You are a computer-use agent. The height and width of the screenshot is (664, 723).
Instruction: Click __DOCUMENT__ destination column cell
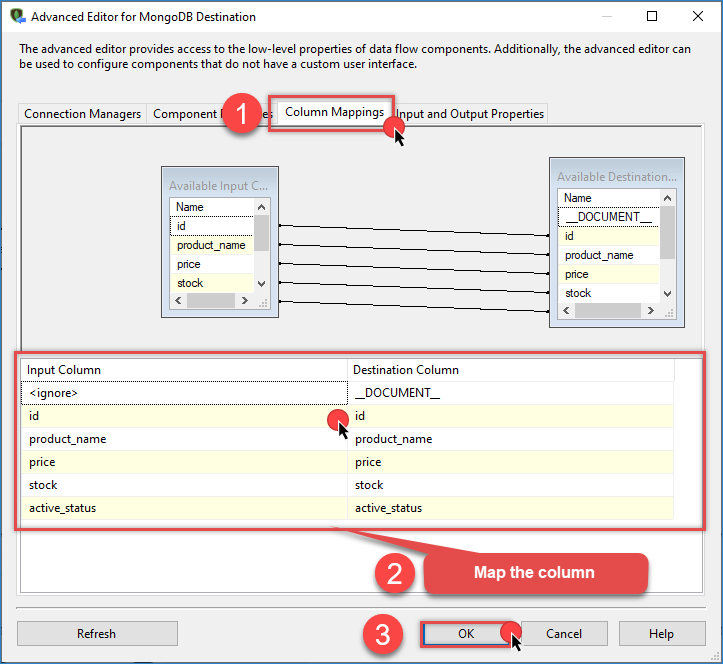(510, 393)
